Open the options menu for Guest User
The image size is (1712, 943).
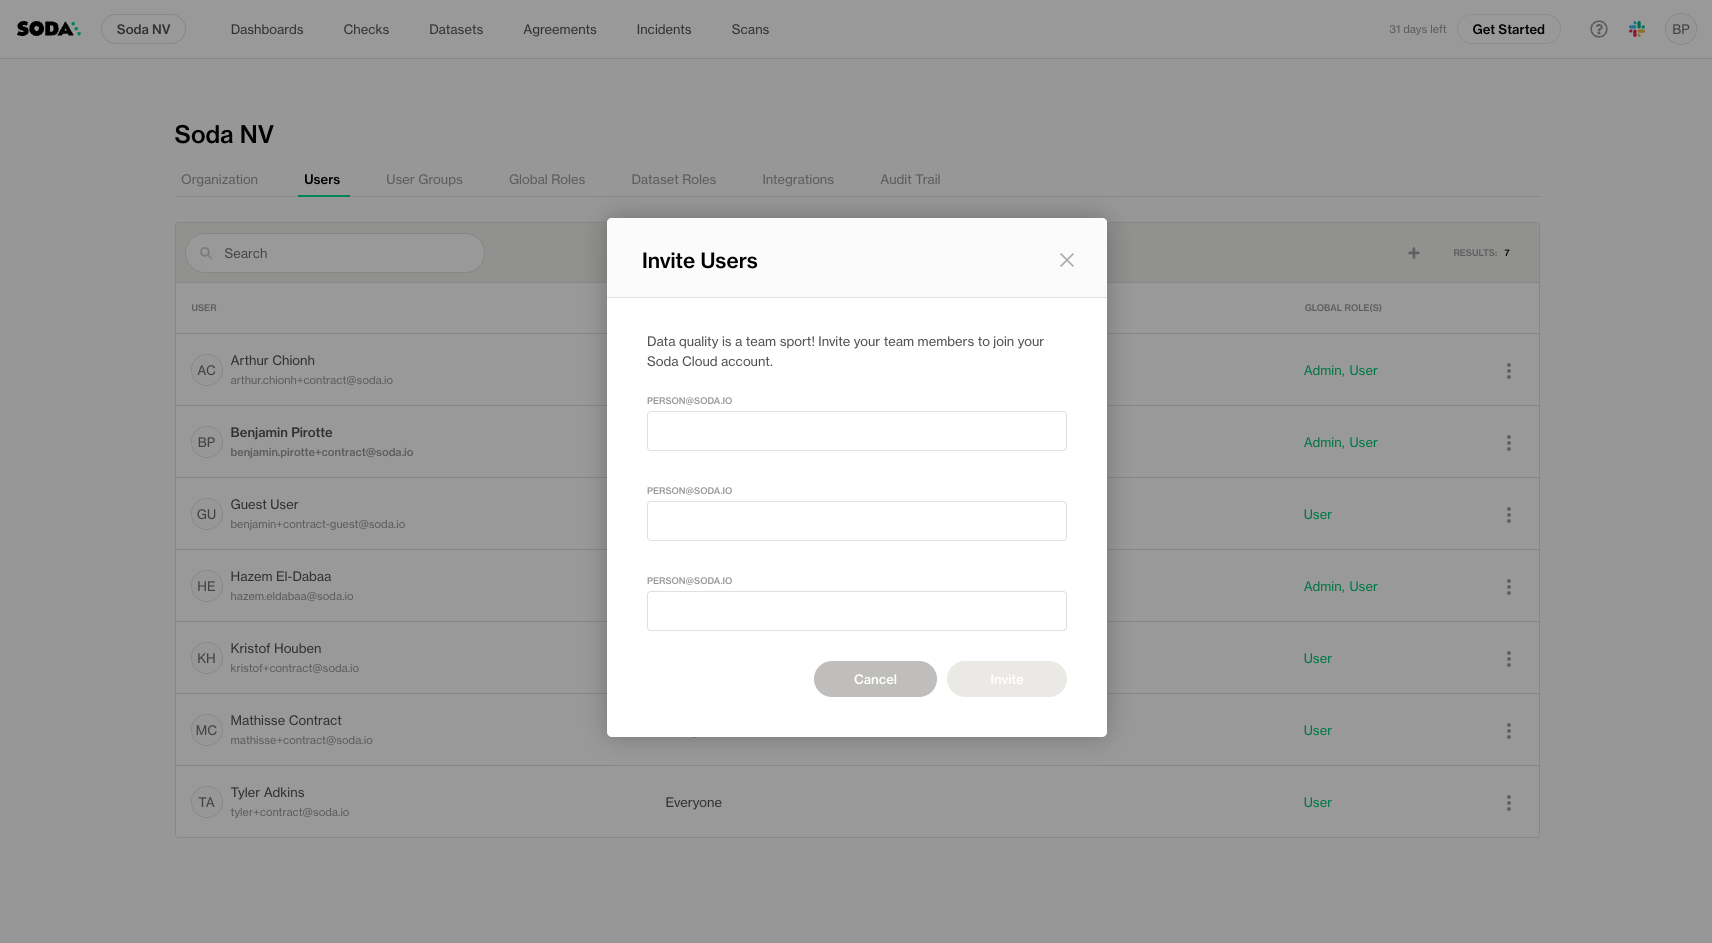[x=1508, y=515]
